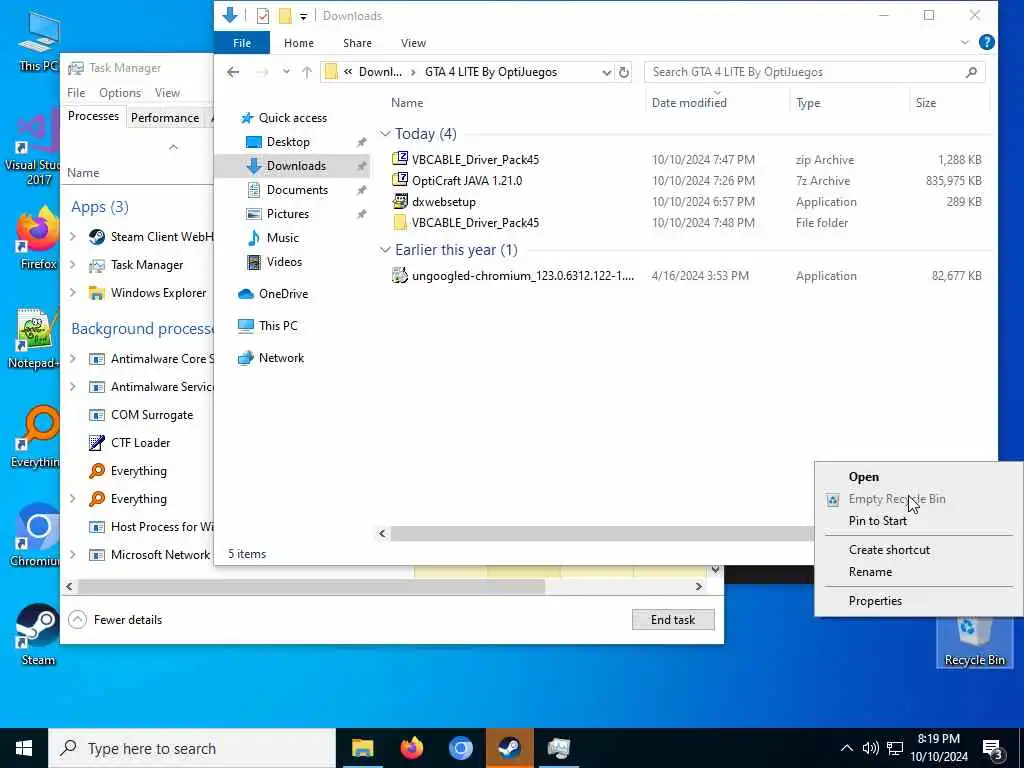Go up one folder level arrow
Viewport: 1024px width, 768px height.
tap(307, 72)
